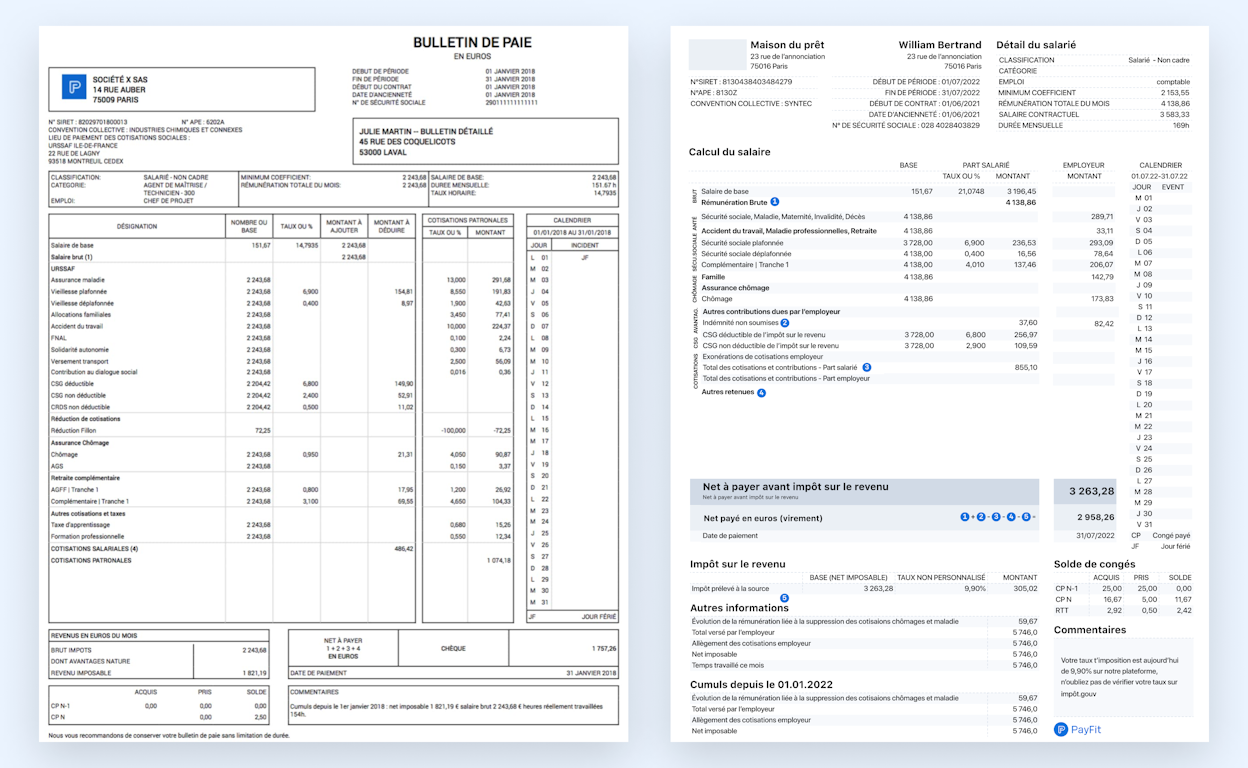Click "Net payé en euros (virement)" label
This screenshot has width=1248, height=768.
click(763, 518)
